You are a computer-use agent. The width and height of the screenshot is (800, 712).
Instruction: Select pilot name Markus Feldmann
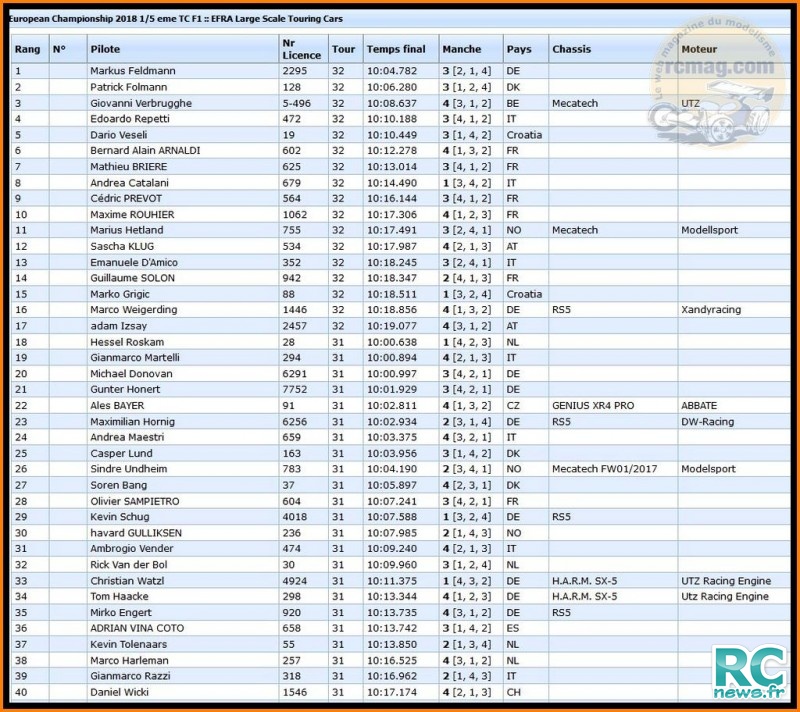(133, 71)
